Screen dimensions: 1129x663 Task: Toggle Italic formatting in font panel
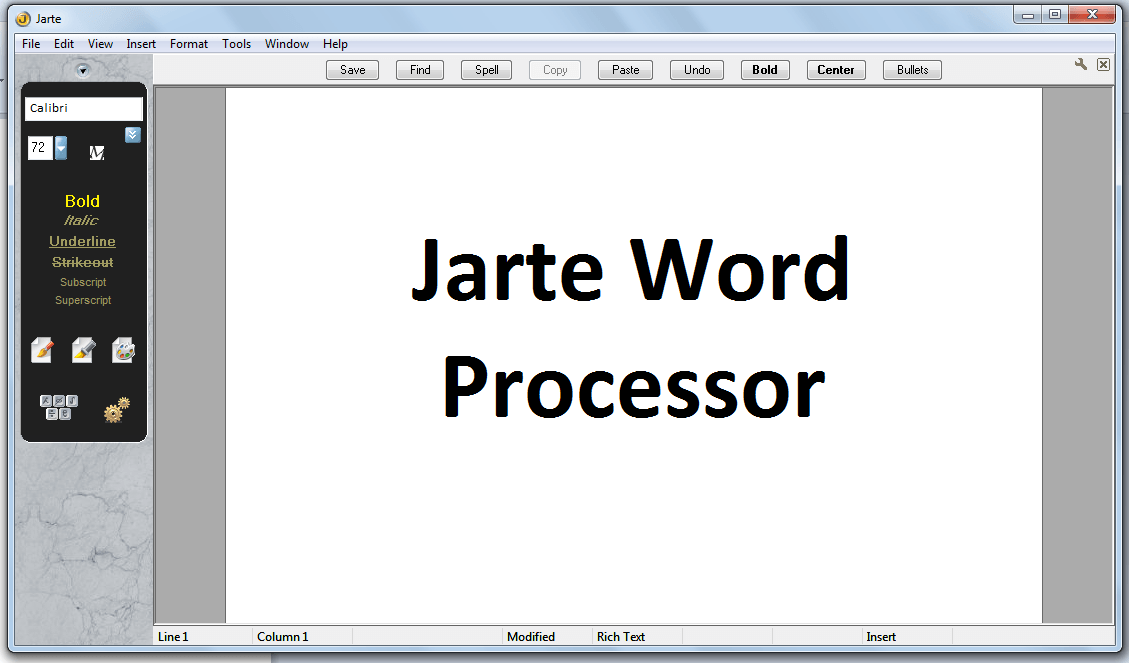pos(81,220)
